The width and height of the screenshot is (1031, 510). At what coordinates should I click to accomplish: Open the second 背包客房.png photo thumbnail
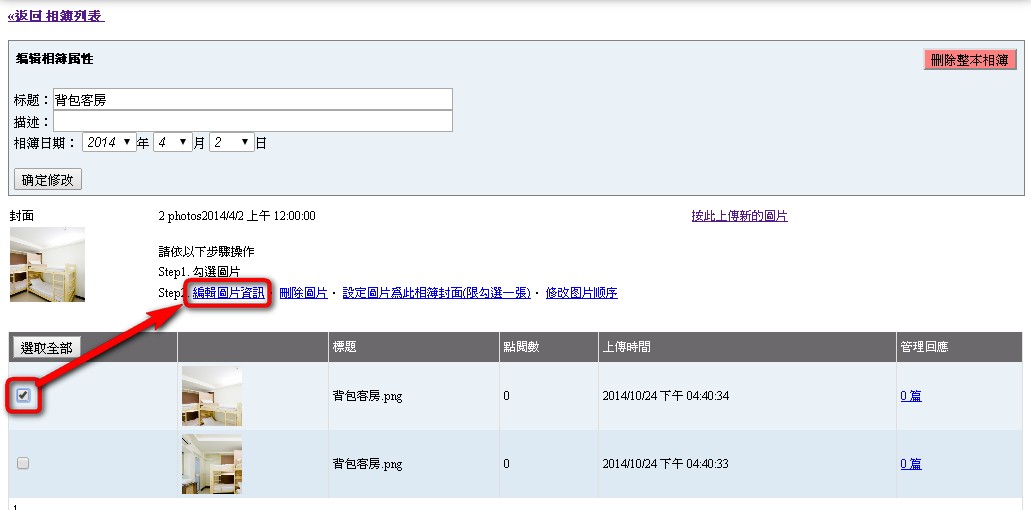211,464
